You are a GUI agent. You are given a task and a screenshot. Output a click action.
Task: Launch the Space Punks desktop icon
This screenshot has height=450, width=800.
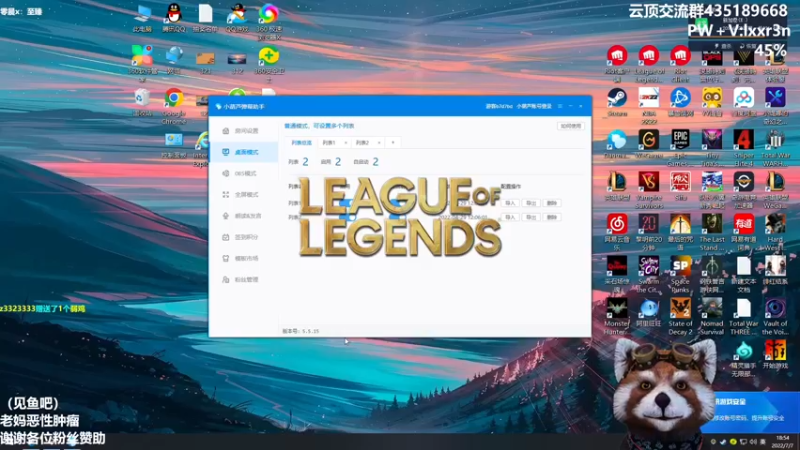pyautogui.click(x=680, y=273)
